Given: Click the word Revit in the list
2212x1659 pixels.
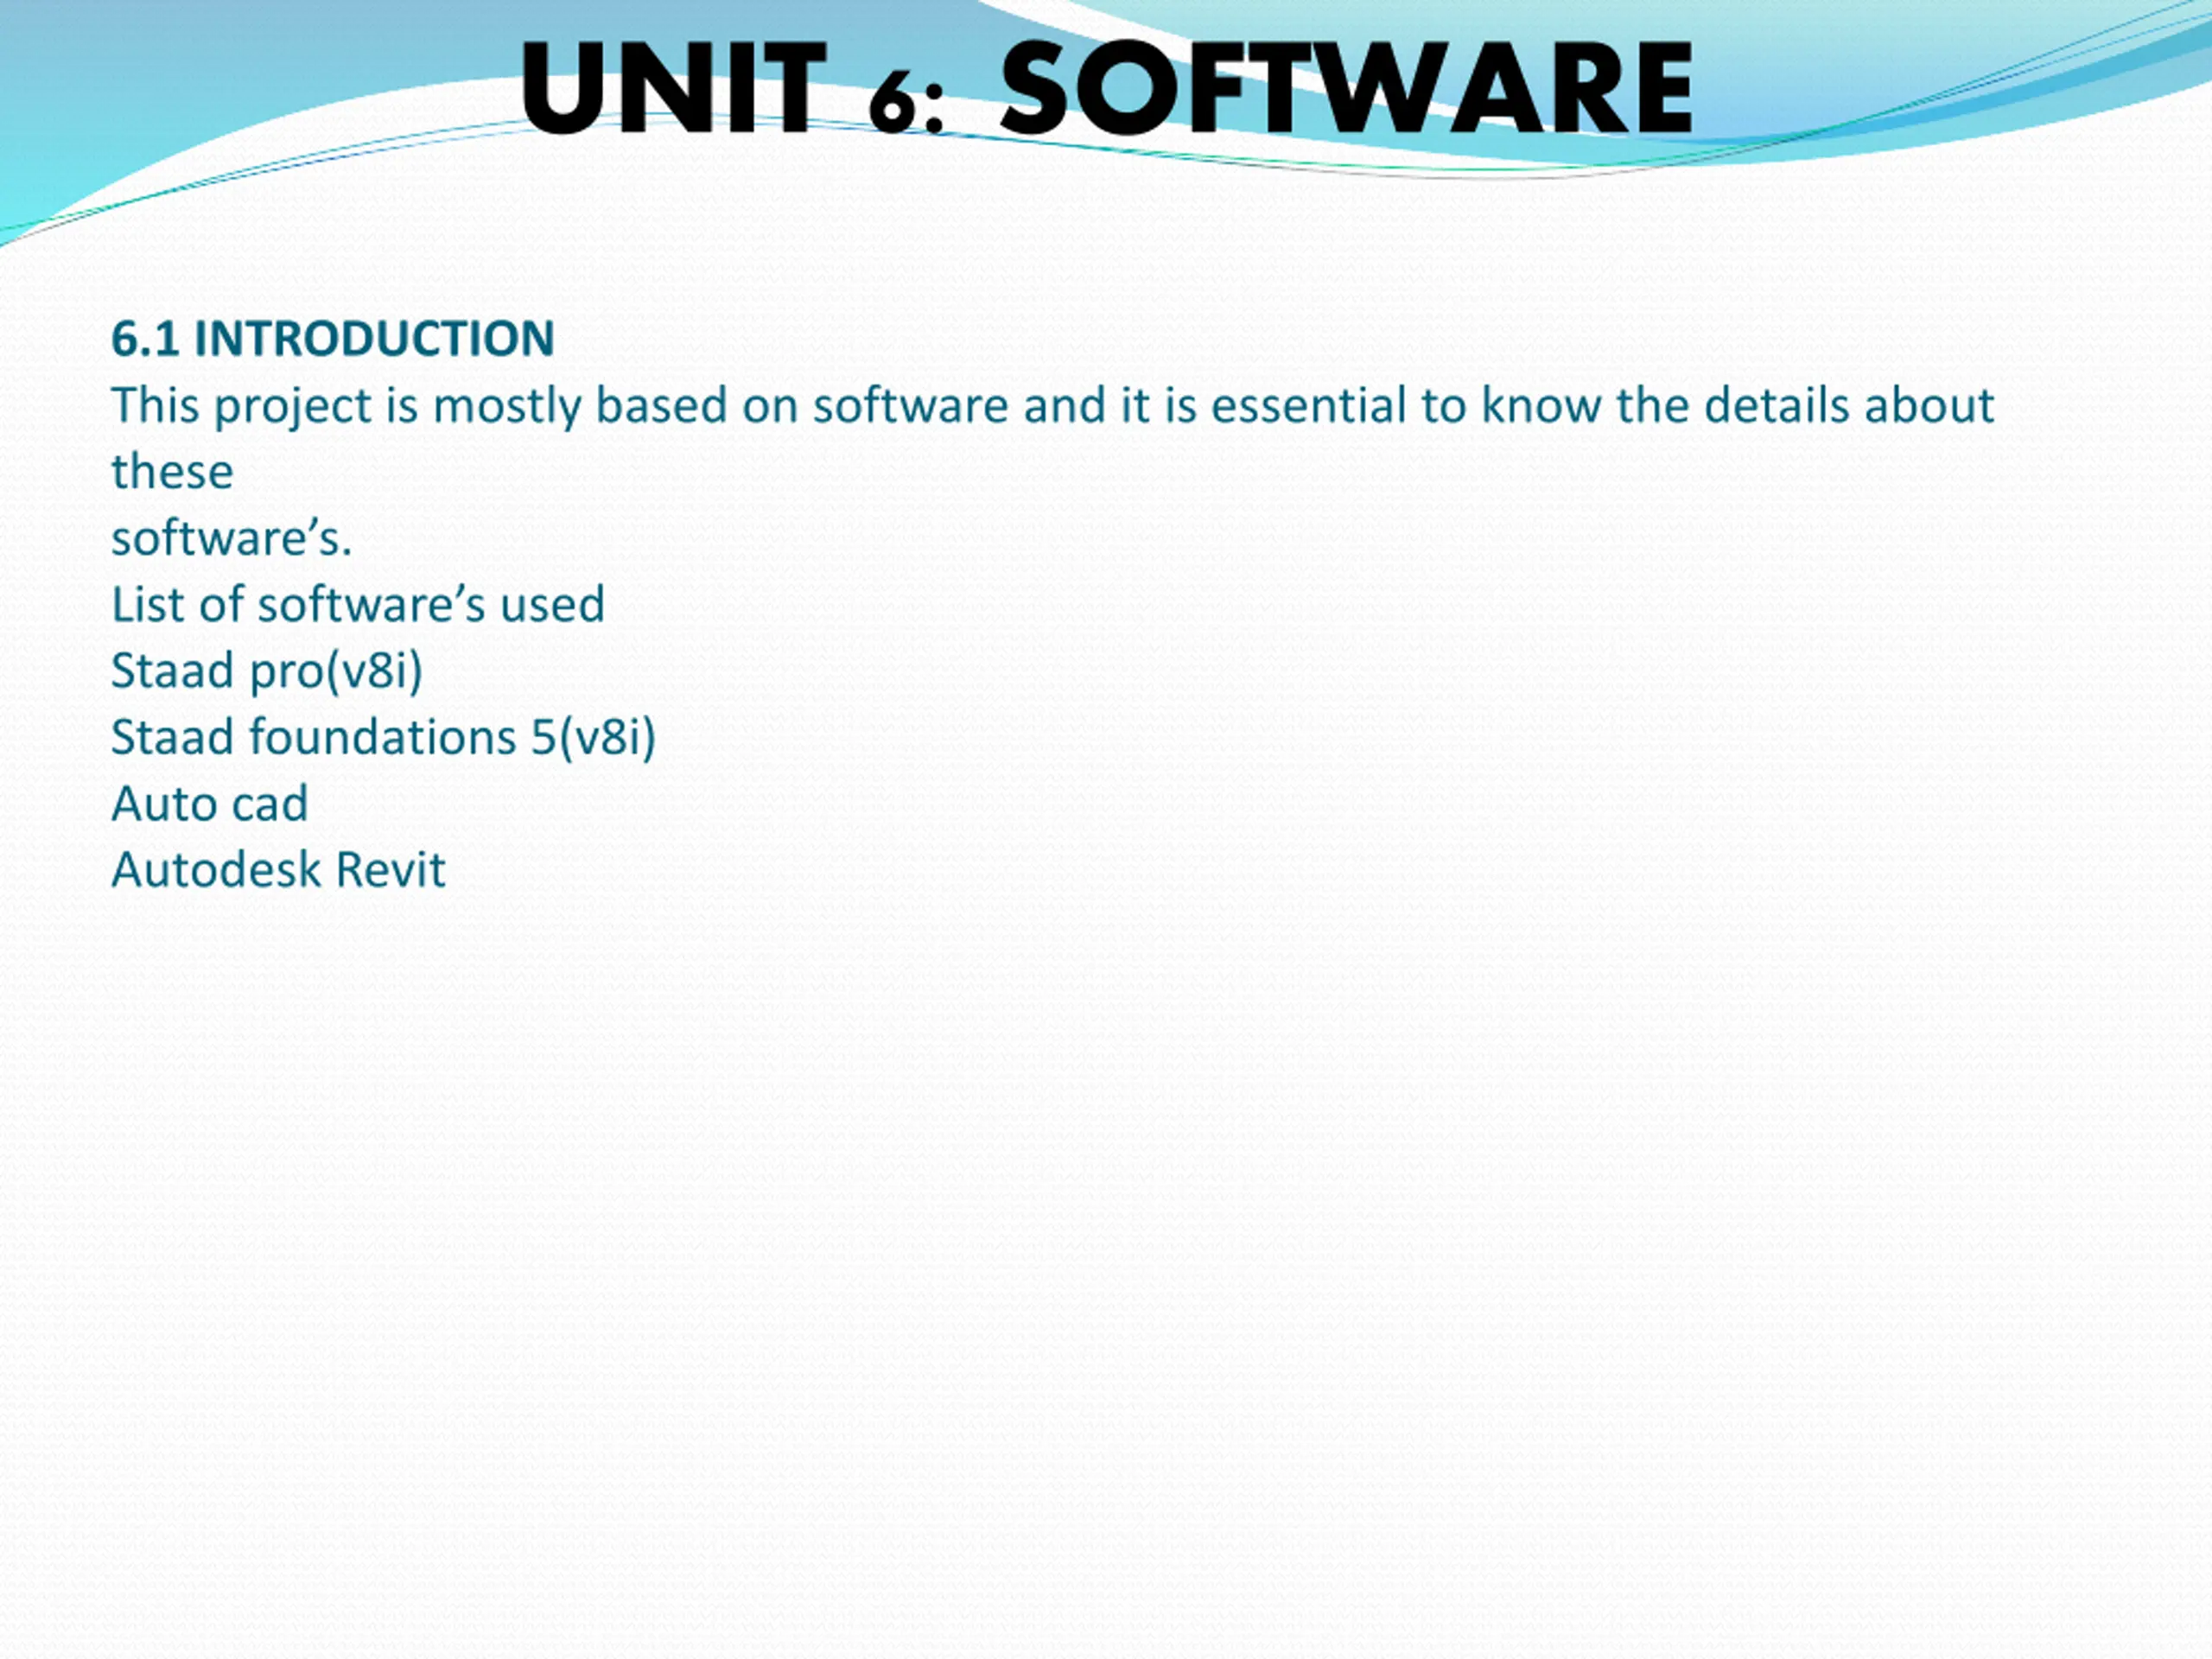Looking at the screenshot, I should [390, 870].
